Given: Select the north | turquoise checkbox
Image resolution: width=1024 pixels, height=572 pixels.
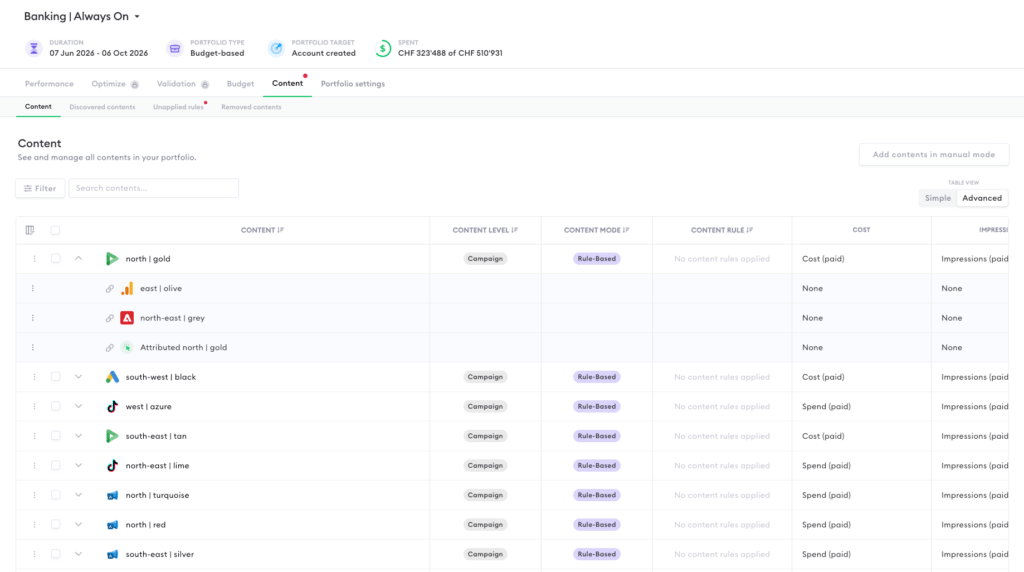Looking at the screenshot, I should 56,495.
